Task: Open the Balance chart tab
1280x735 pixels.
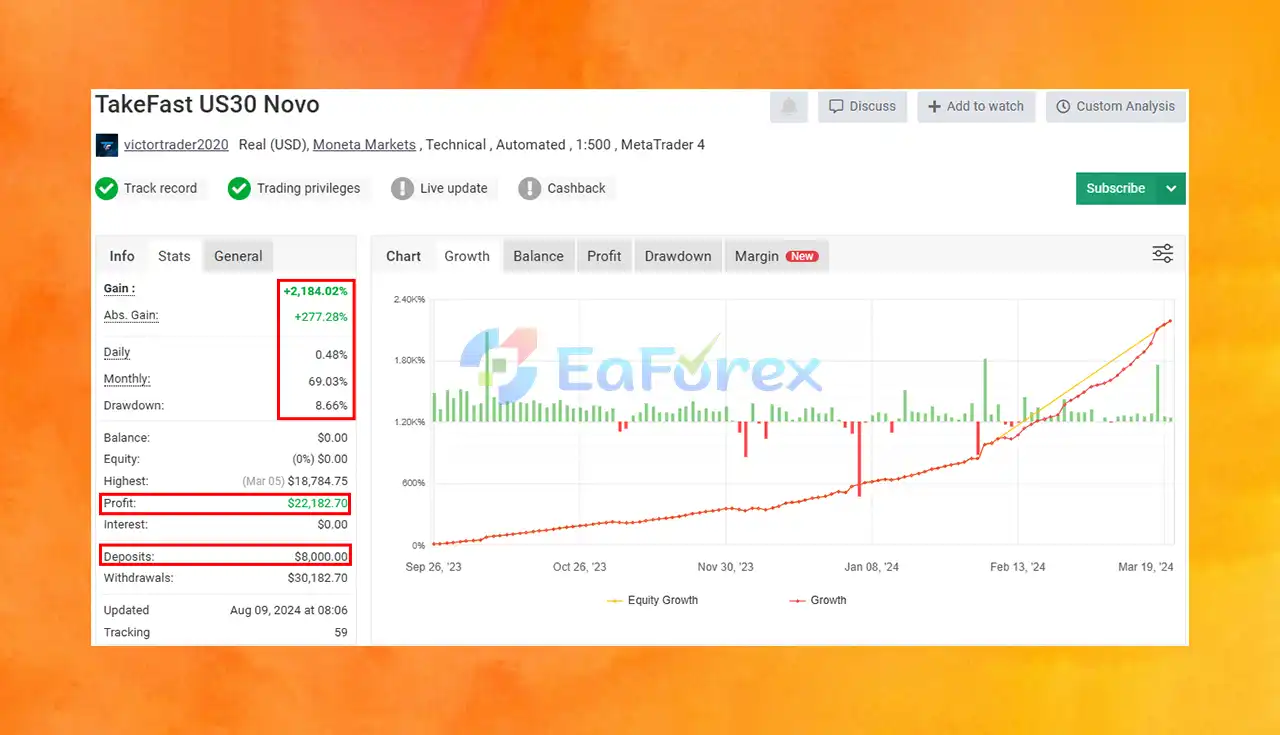Action: [x=538, y=256]
